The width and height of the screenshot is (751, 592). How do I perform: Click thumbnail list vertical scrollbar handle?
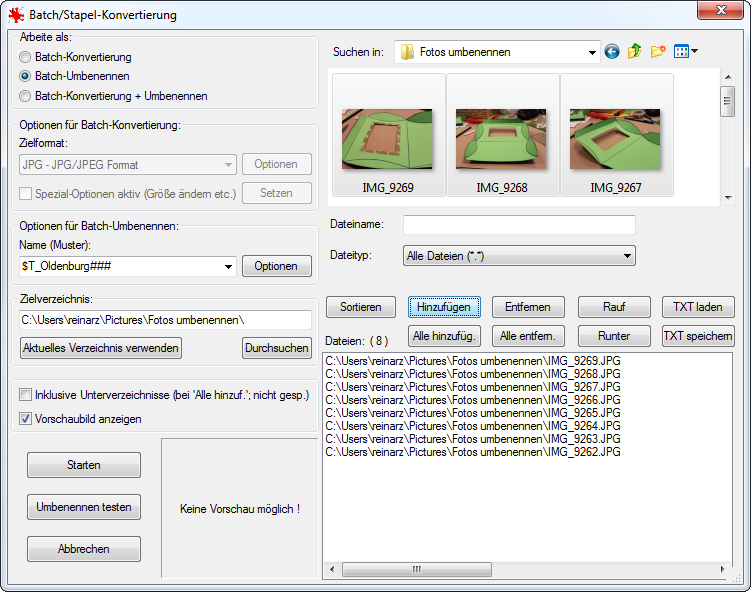pos(728,101)
